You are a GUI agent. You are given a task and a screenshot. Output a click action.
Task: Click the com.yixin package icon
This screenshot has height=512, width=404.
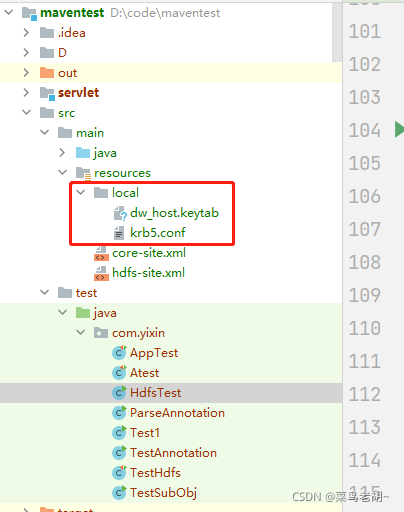pos(101,333)
